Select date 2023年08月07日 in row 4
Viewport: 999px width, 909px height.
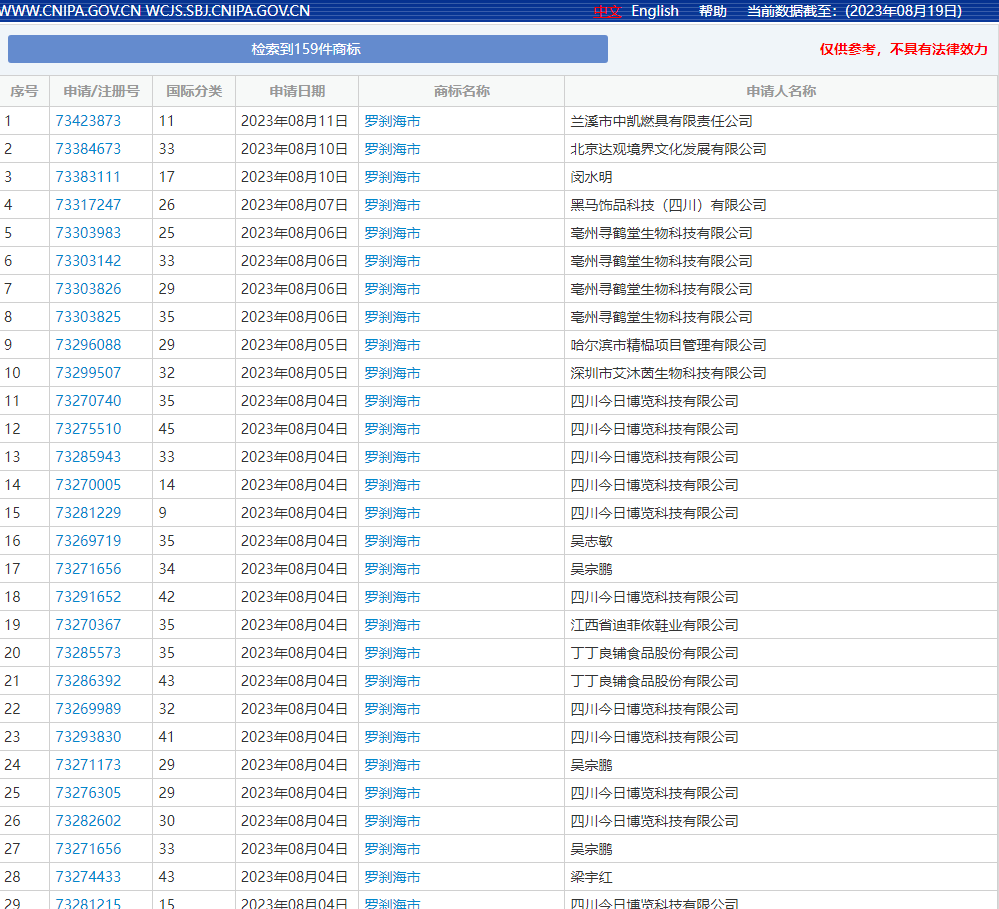(x=294, y=205)
